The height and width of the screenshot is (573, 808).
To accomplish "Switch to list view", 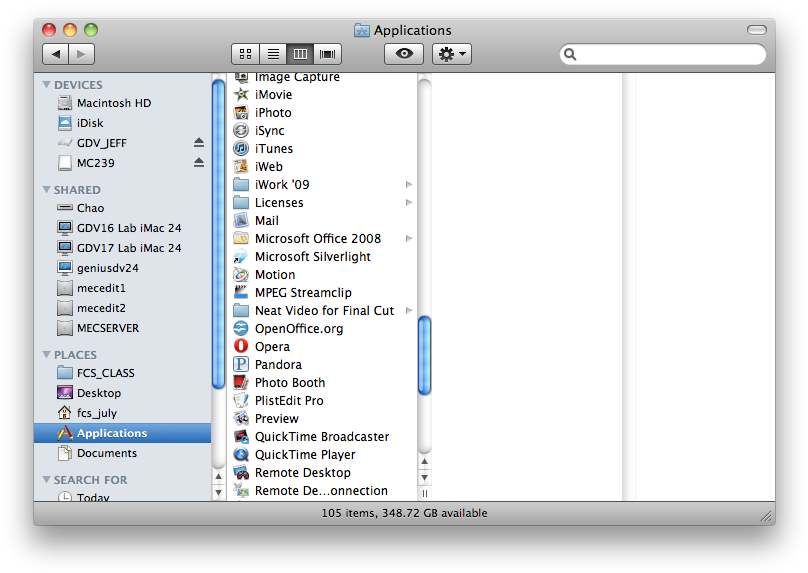I will [x=273, y=54].
